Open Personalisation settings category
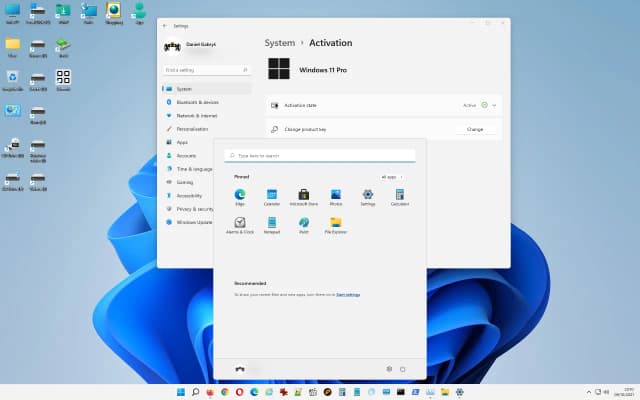Viewport: 640px width, 400px height. (x=192, y=129)
